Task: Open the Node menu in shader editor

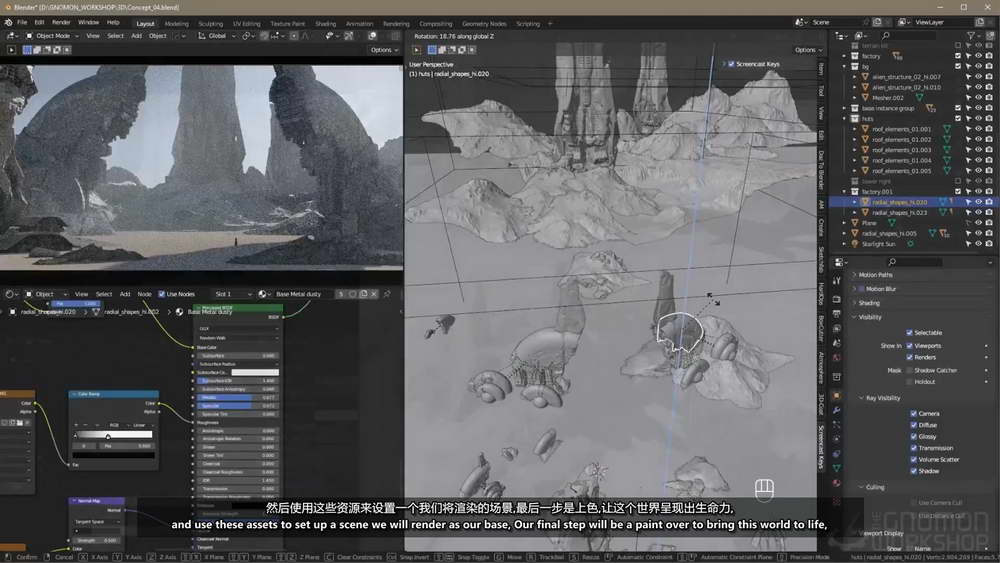Action: coord(145,294)
